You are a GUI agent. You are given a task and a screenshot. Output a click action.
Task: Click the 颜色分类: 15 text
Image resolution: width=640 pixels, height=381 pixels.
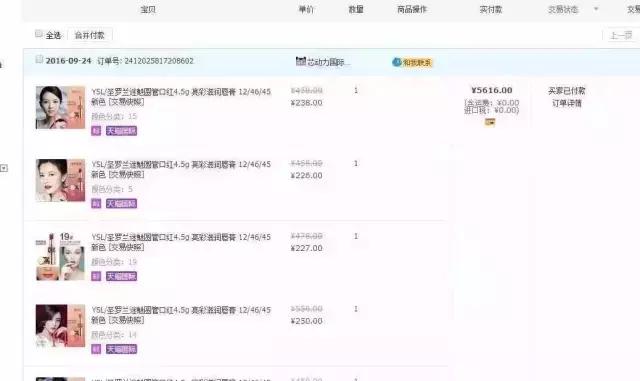(x=114, y=117)
